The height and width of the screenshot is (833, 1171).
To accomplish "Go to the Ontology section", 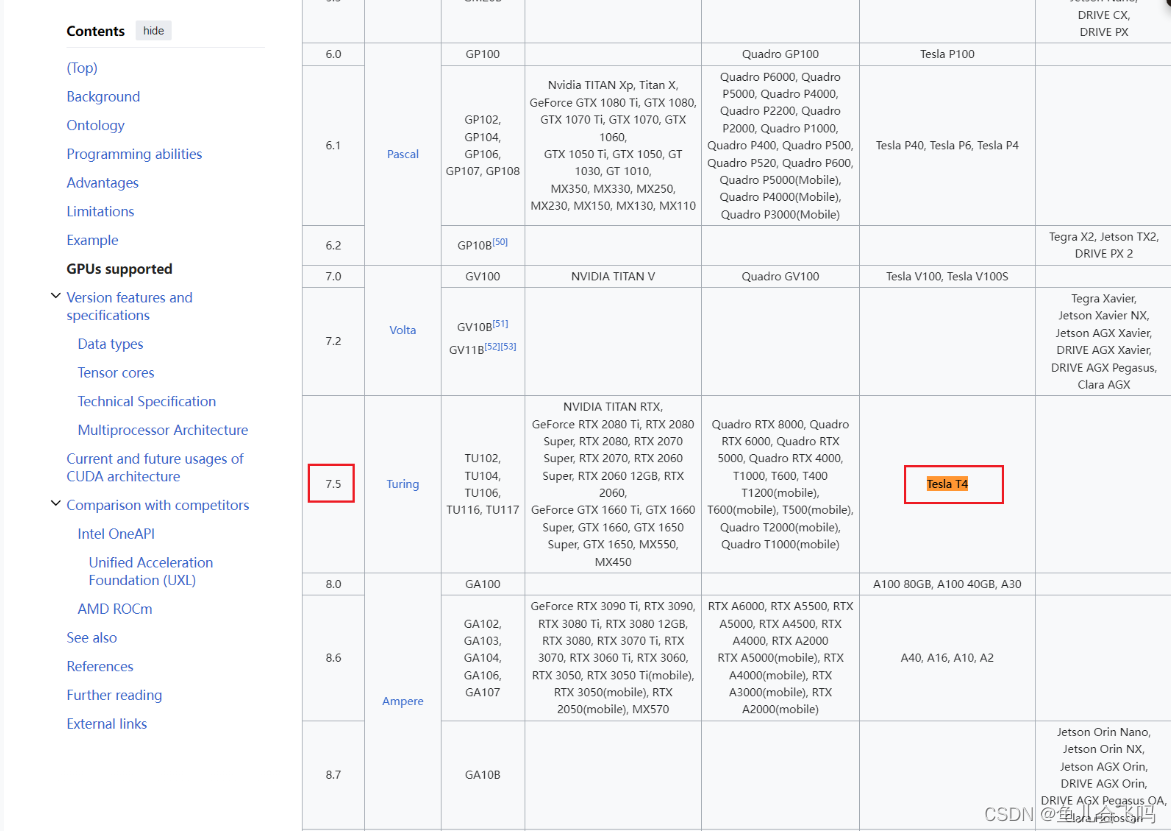I will pyautogui.click(x=96, y=126).
